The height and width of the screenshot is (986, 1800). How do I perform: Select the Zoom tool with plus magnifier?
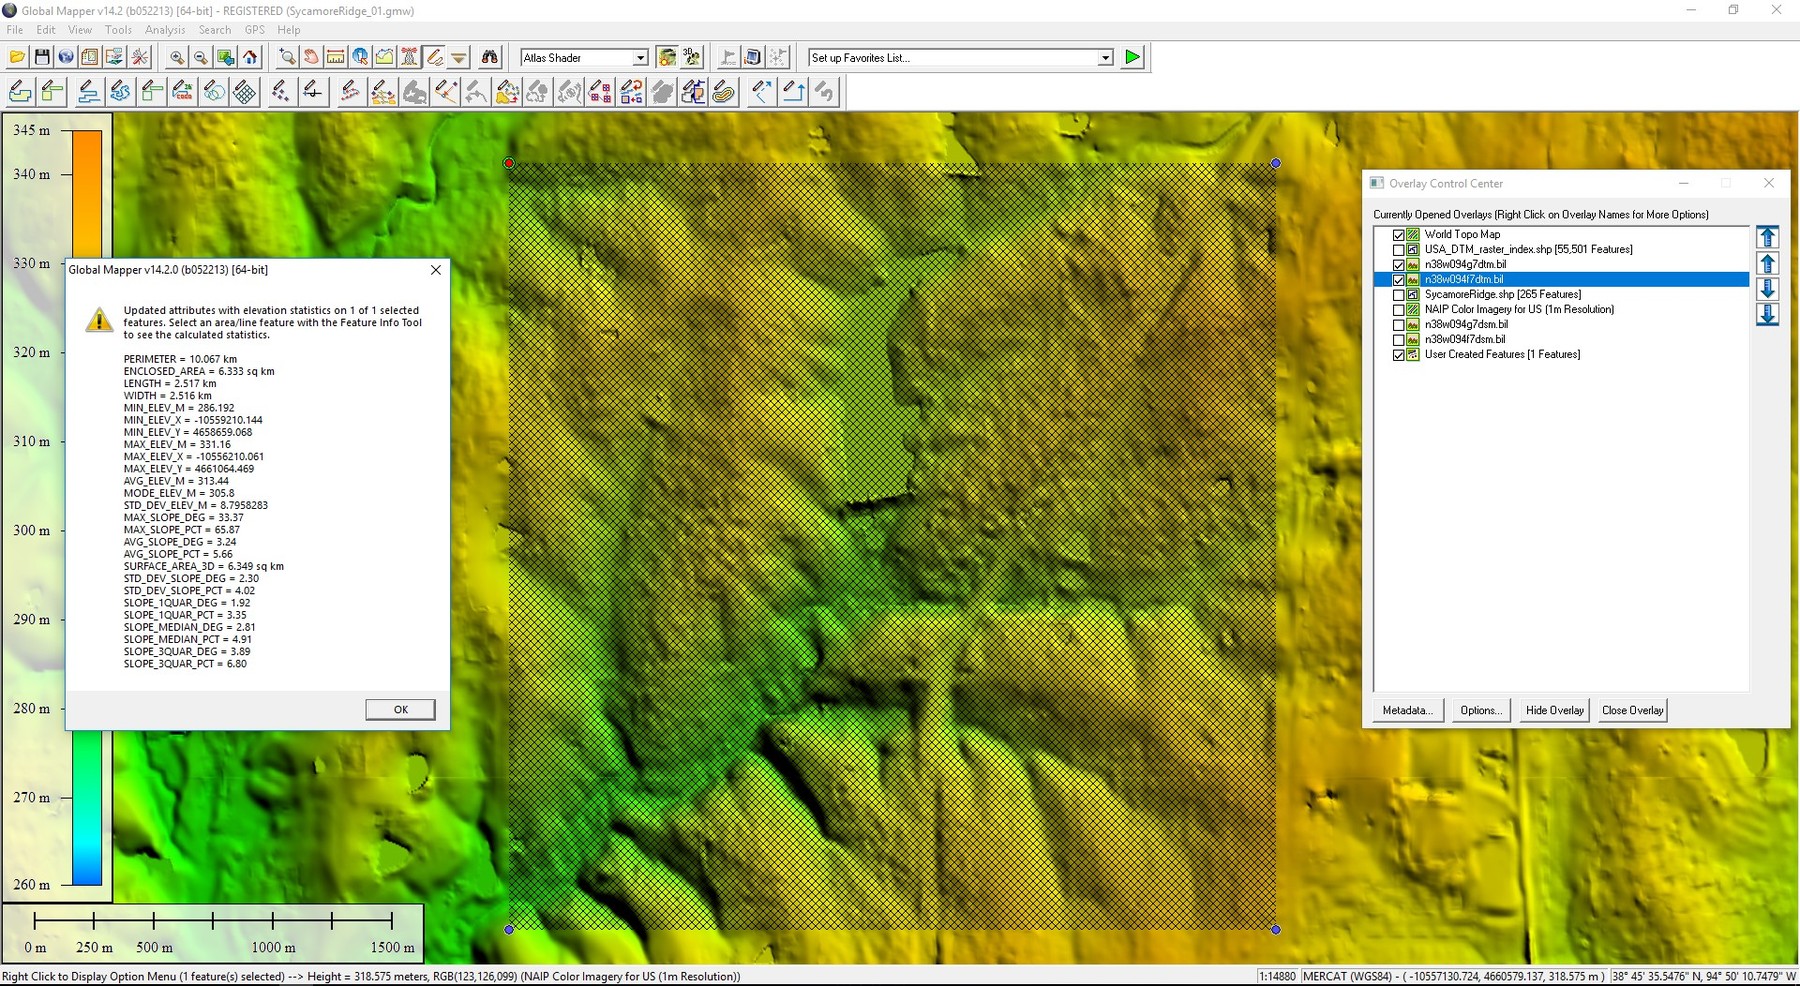coord(287,57)
